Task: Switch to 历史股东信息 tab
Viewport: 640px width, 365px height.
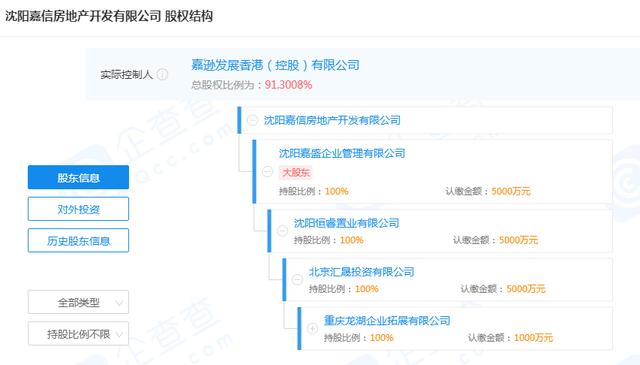Action: coord(78,240)
